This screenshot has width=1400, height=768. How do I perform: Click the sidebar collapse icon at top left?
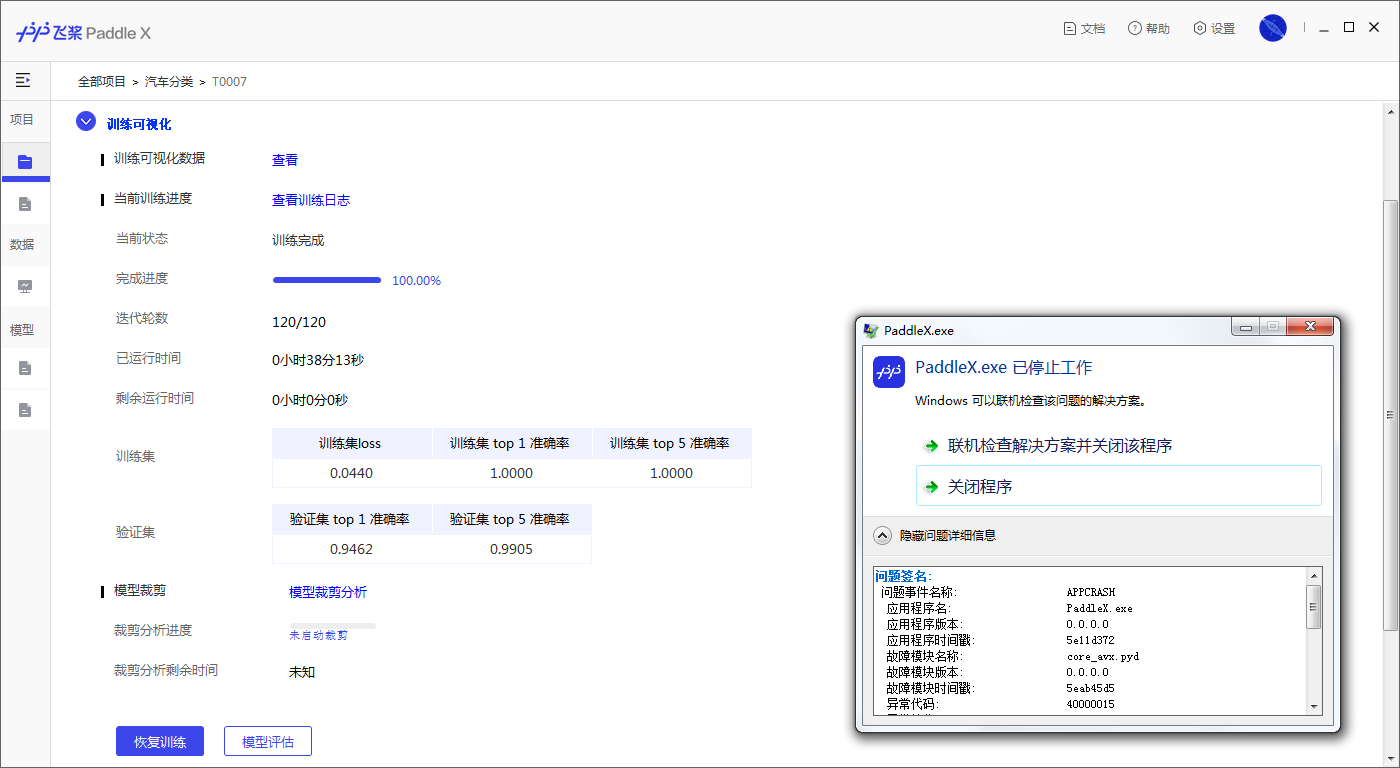pos(25,80)
